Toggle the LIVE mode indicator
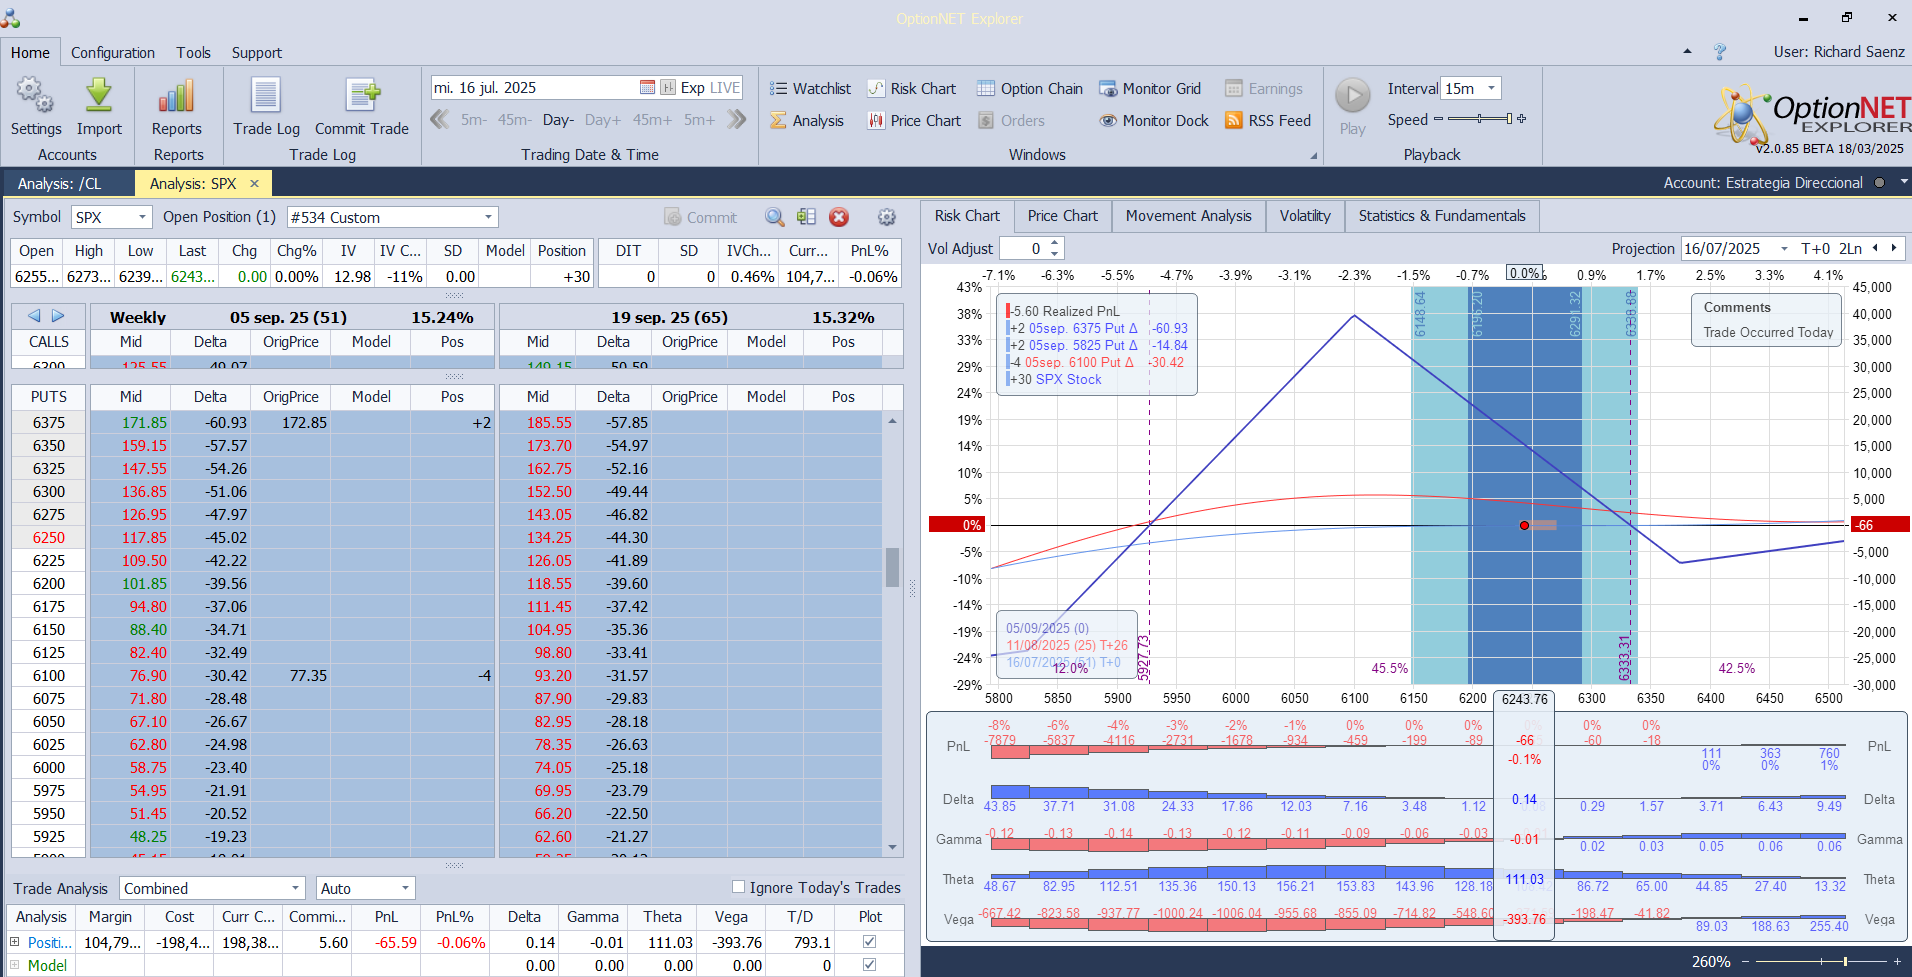 click(x=725, y=88)
